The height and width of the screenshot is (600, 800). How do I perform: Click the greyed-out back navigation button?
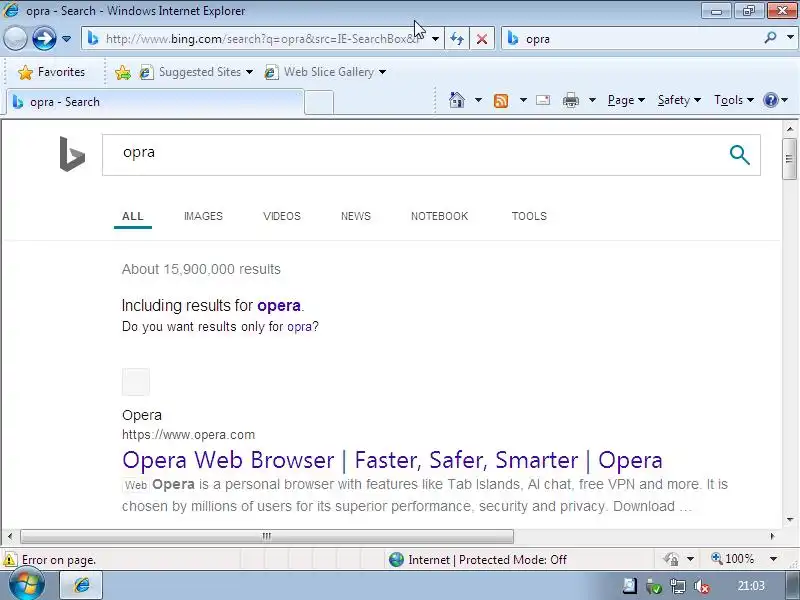point(15,38)
